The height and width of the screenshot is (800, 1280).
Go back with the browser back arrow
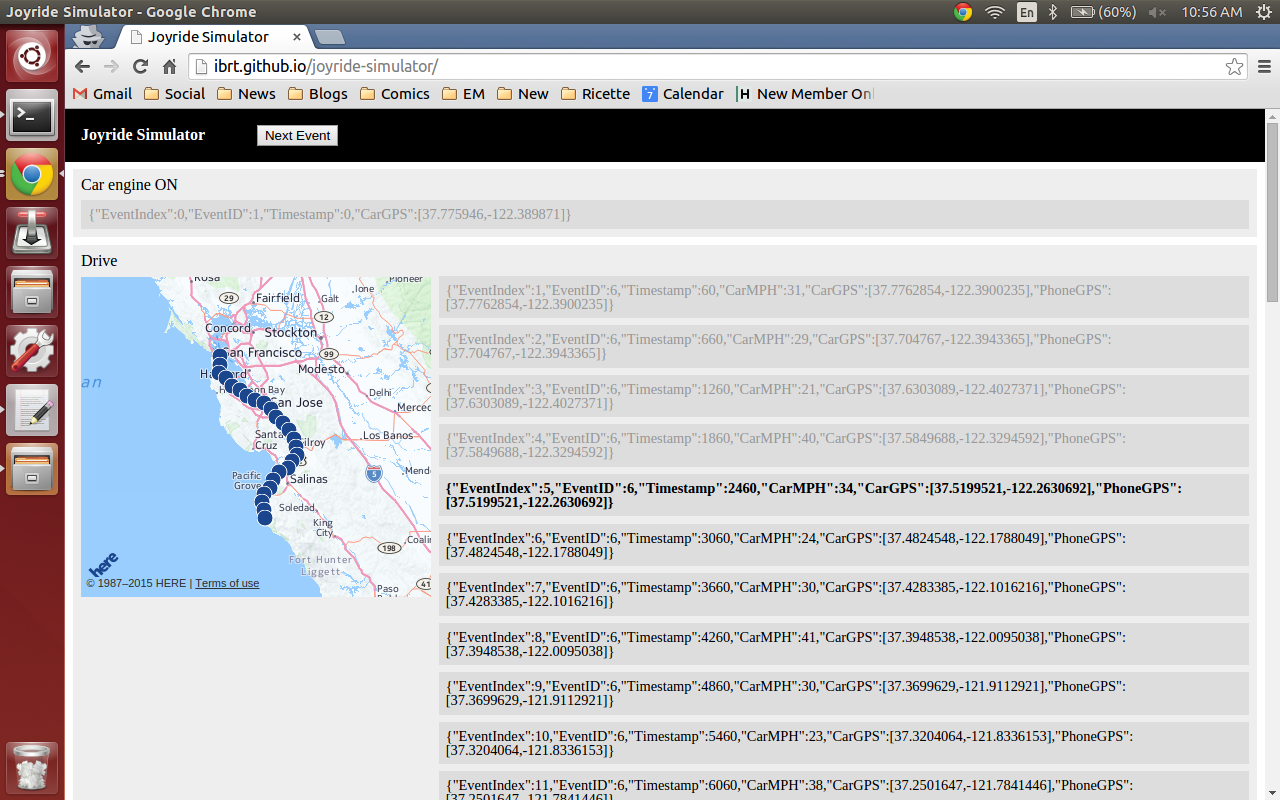tap(83, 67)
